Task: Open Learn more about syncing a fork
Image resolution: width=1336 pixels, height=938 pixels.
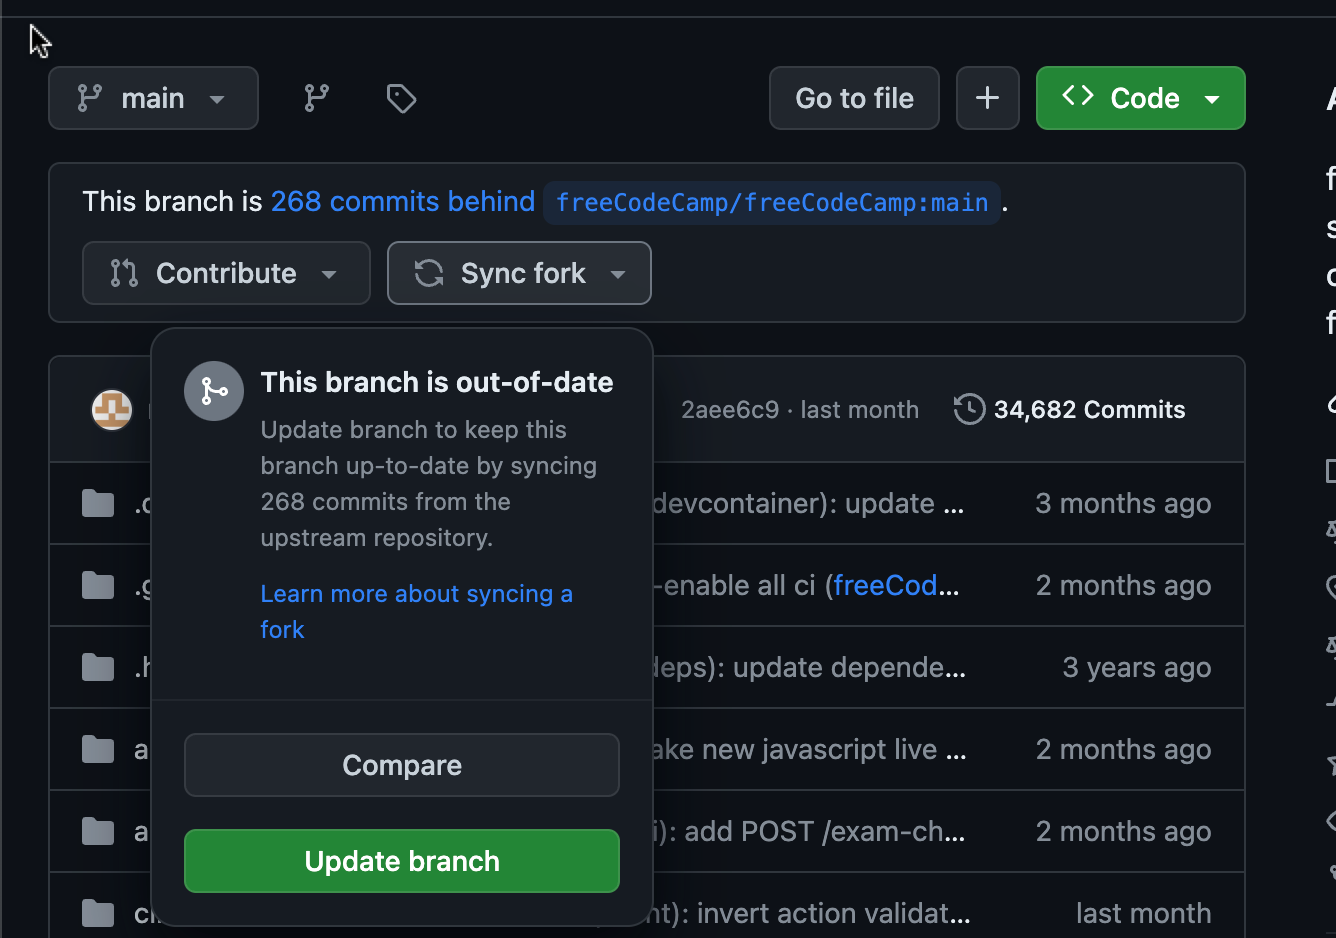Action: 416,594
